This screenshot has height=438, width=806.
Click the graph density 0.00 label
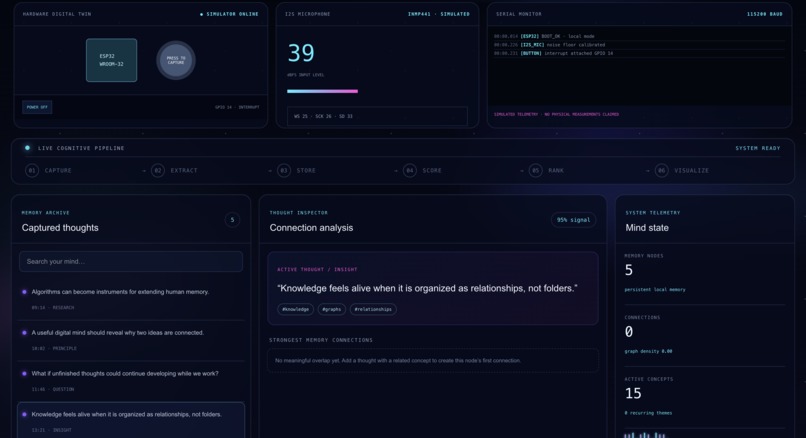pos(648,351)
